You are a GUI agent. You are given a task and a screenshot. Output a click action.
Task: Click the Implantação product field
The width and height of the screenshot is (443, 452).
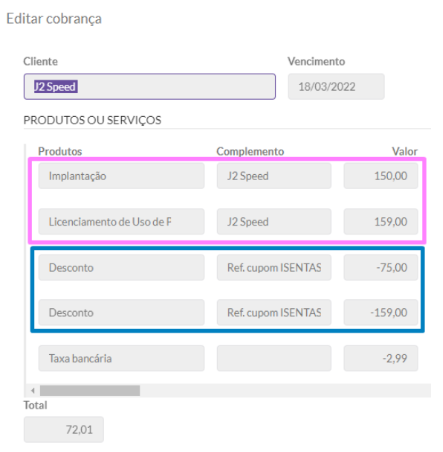pyautogui.click(x=121, y=176)
